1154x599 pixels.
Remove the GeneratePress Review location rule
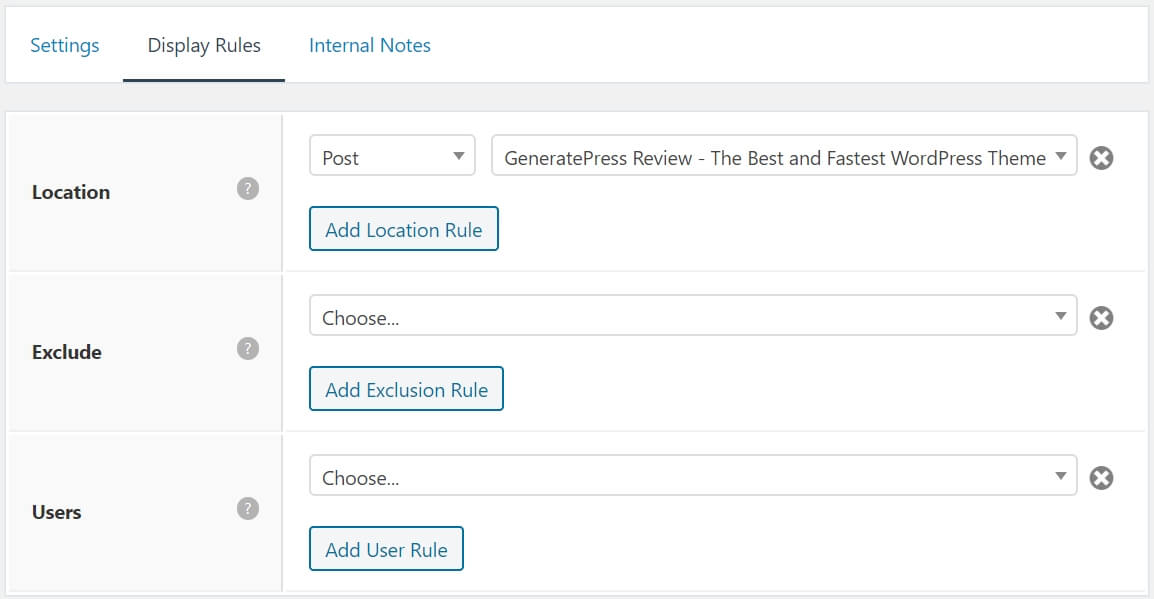[x=1101, y=158]
